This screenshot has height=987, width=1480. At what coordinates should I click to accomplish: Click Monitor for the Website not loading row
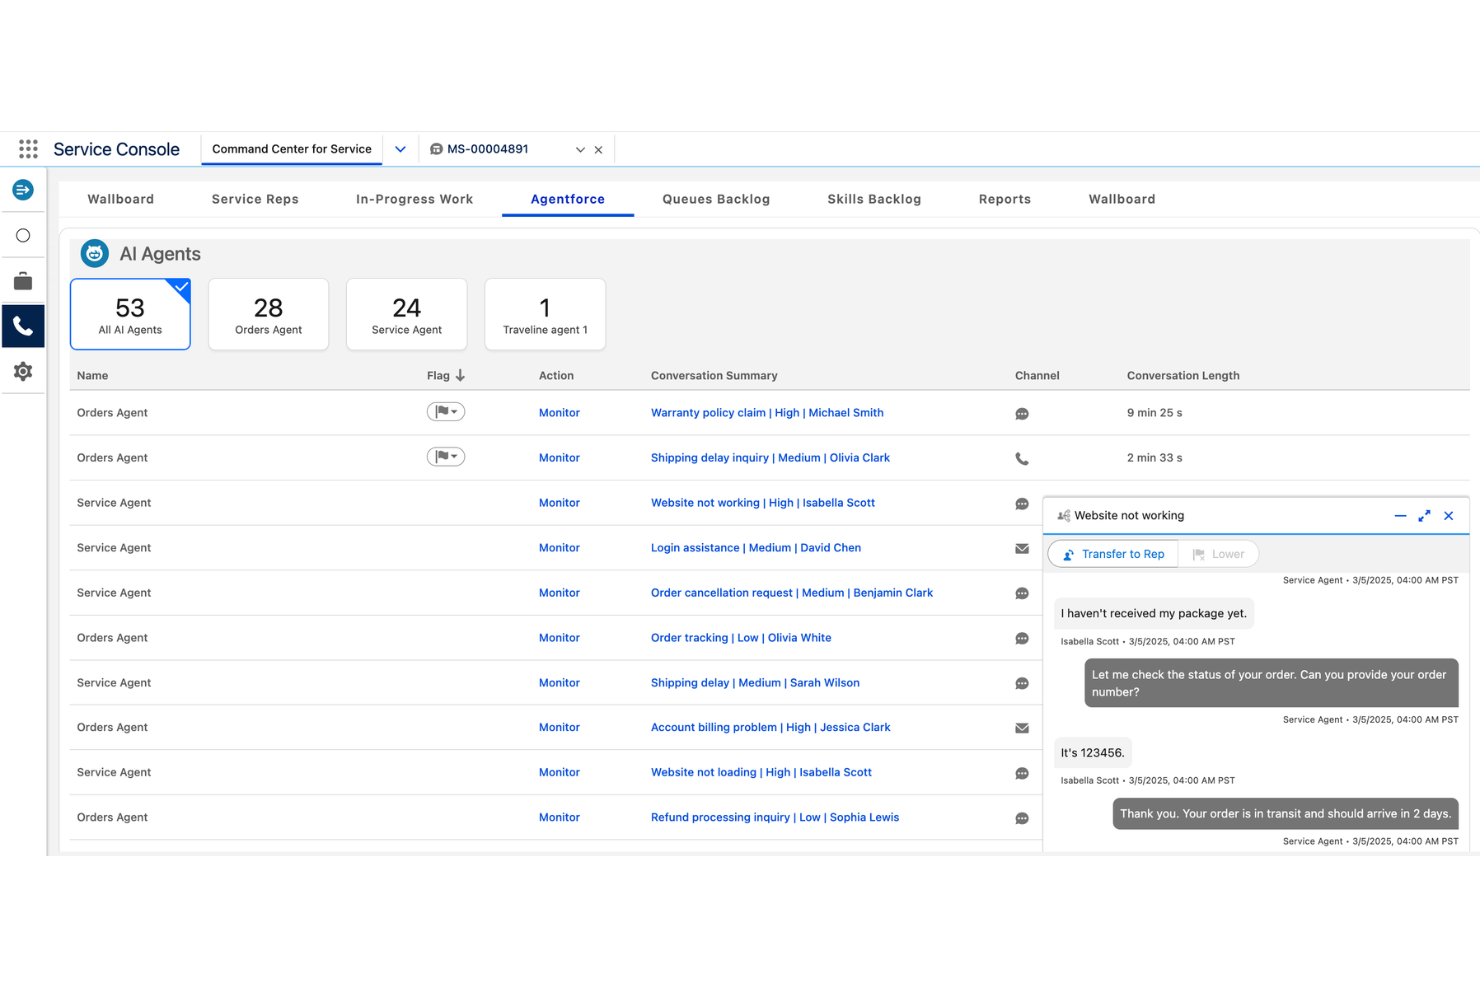point(559,772)
